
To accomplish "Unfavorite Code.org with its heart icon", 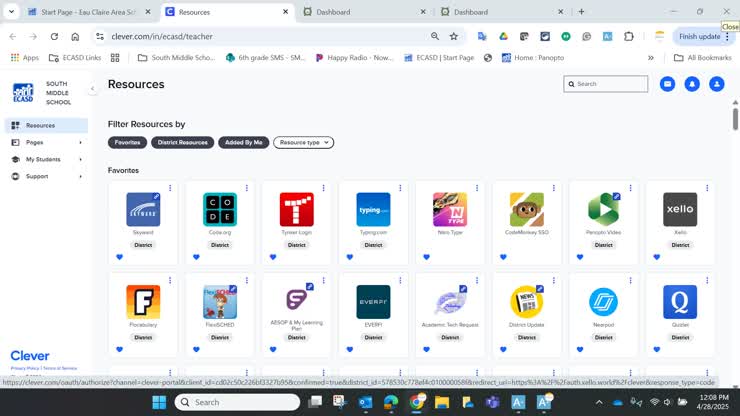I will pyautogui.click(x=196, y=257).
